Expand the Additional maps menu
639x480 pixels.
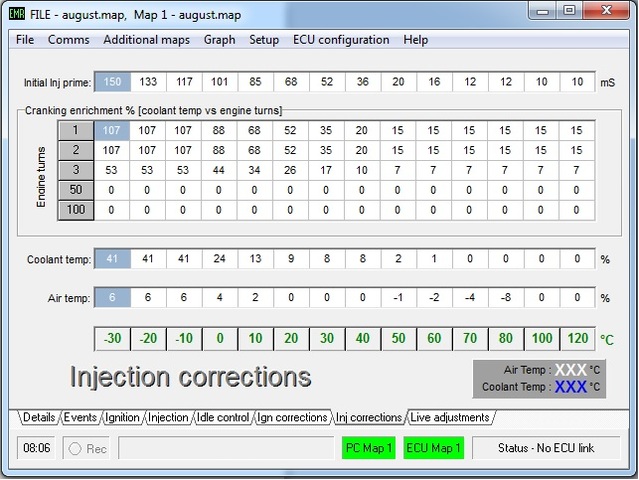click(x=146, y=40)
